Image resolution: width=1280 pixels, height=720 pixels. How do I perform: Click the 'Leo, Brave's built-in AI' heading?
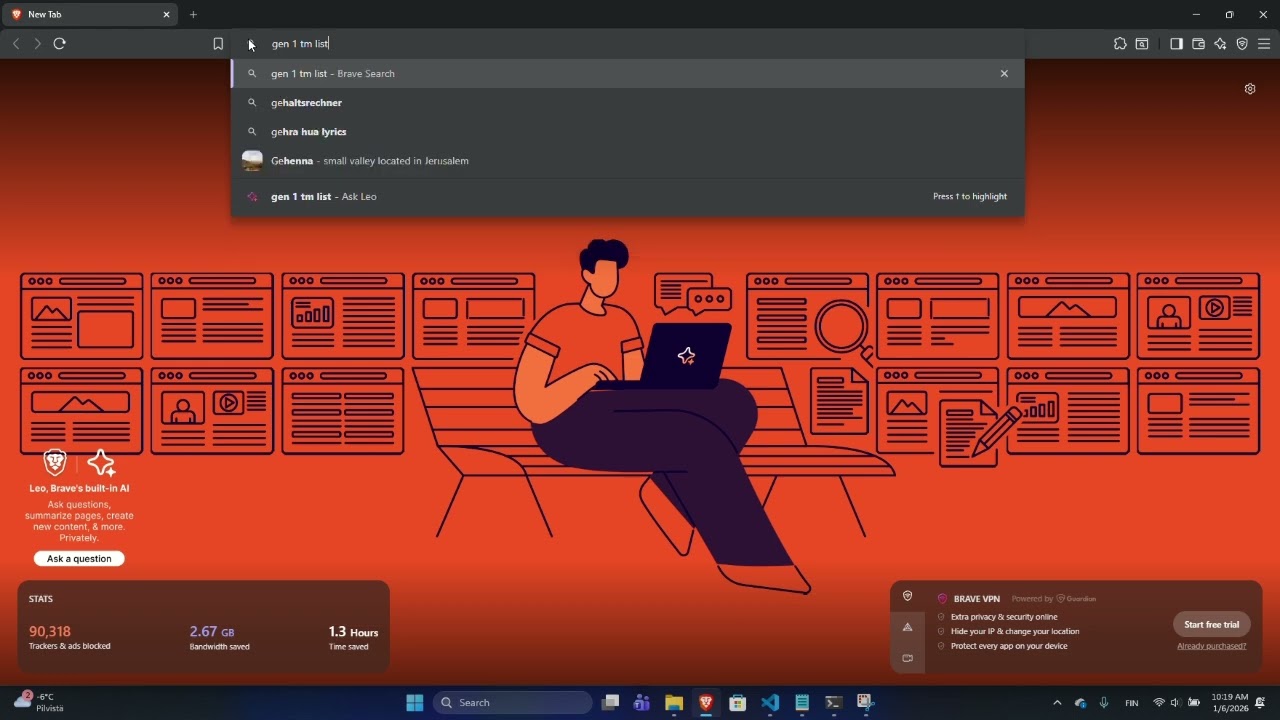79,488
